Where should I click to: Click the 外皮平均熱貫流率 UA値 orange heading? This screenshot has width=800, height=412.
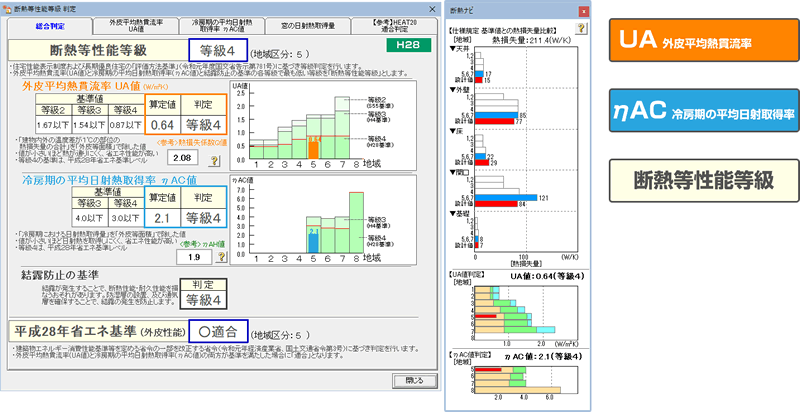pos(82,86)
